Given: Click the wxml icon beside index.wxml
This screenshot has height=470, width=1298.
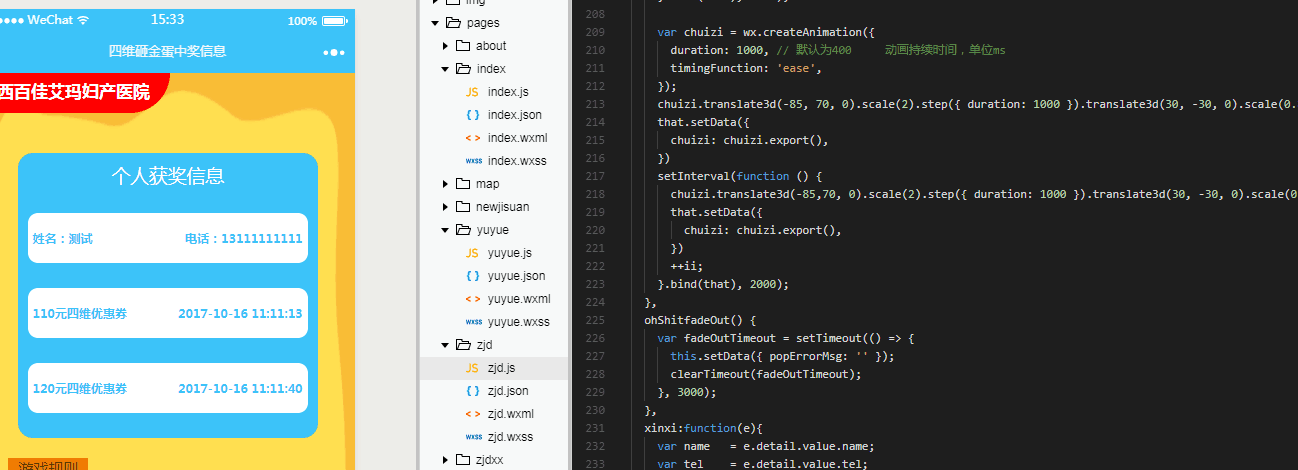Looking at the screenshot, I should click(x=472, y=138).
